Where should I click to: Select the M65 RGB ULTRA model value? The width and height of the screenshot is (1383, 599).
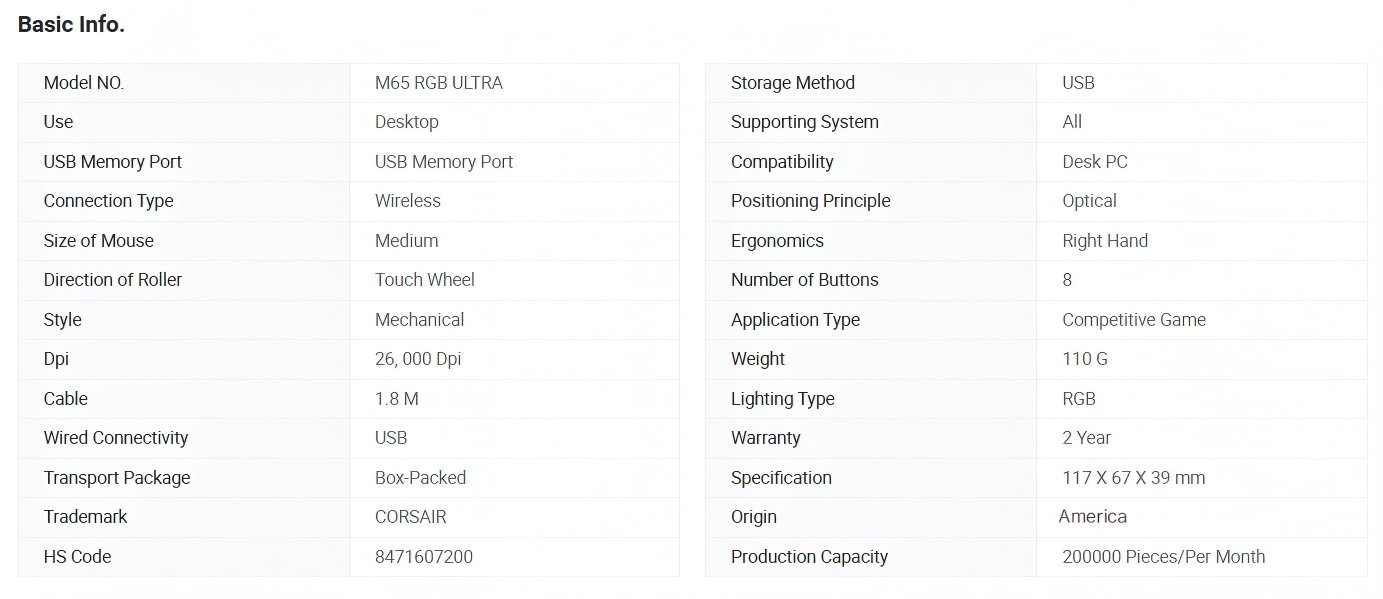[x=438, y=83]
